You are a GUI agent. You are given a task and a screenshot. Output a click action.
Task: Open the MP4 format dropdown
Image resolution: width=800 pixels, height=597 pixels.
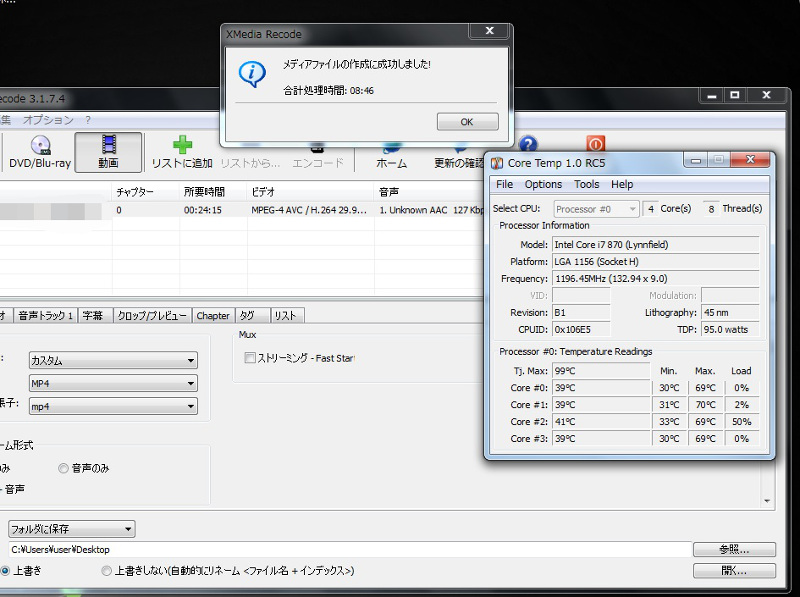(x=113, y=383)
